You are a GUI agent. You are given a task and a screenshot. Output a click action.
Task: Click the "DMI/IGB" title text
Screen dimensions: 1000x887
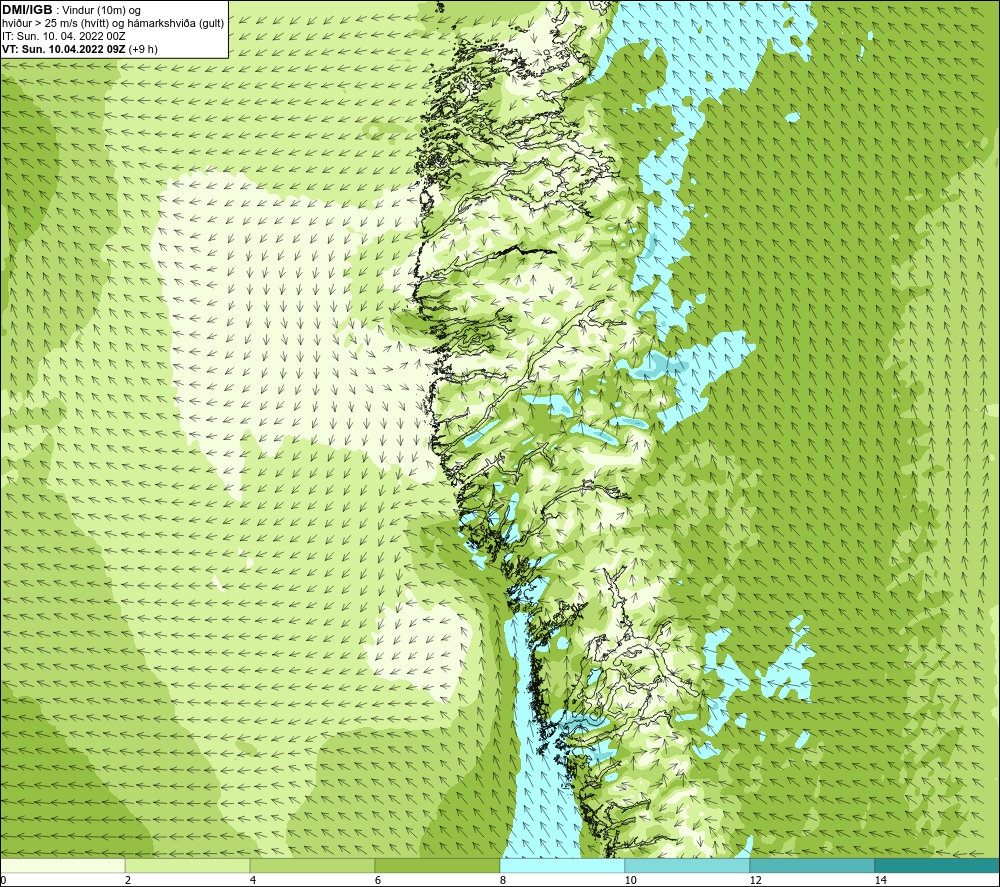(27, 10)
